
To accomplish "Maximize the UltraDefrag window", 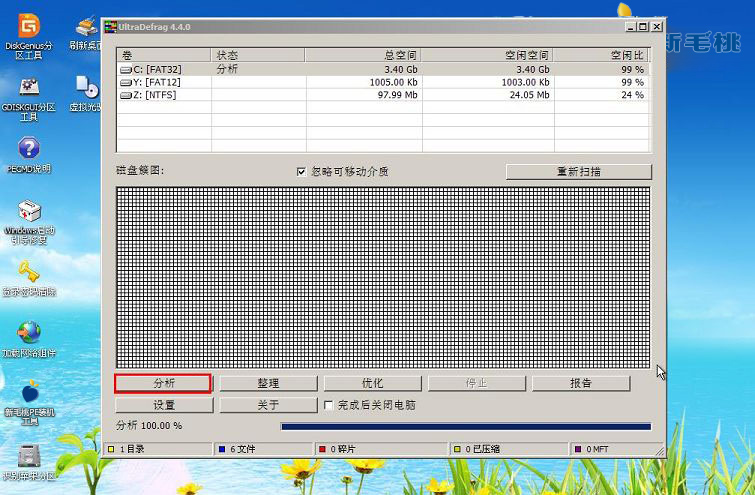I will point(643,27).
